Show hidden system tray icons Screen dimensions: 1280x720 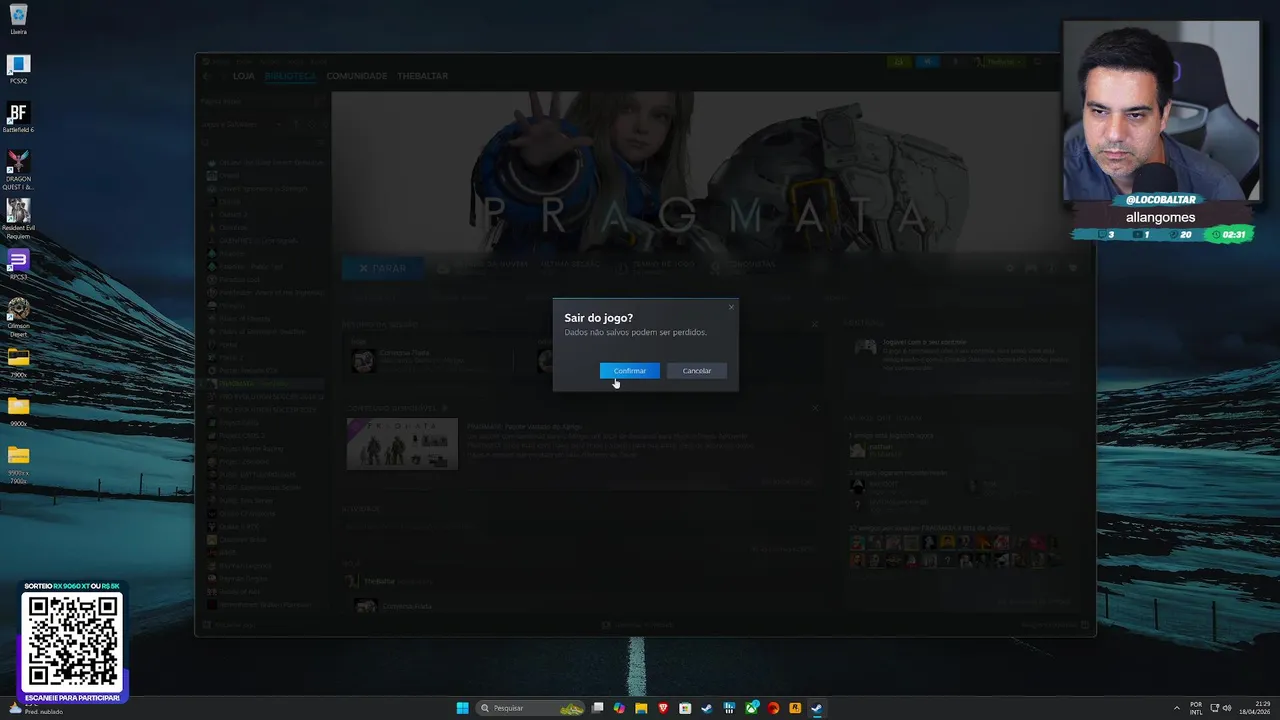[1176, 708]
